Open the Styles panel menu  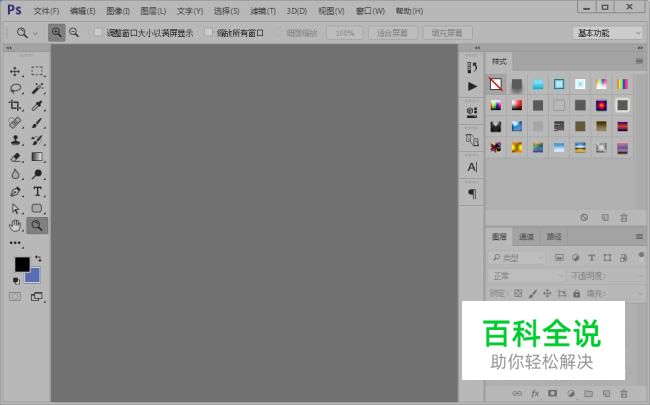(639, 61)
